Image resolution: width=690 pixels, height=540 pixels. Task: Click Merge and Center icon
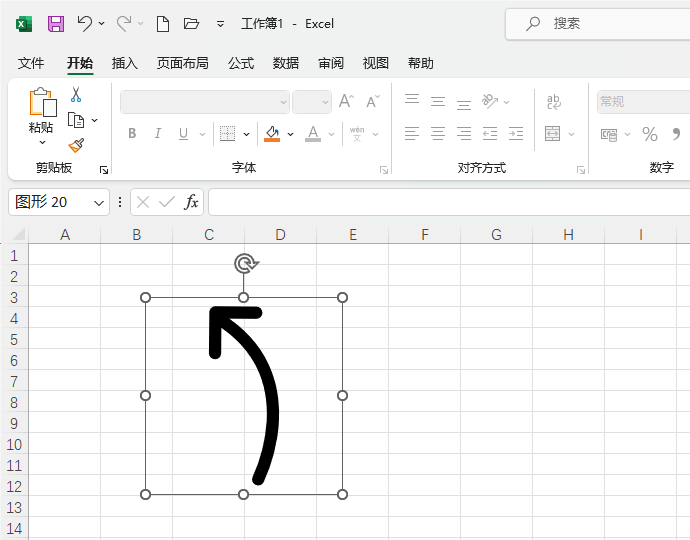553,133
